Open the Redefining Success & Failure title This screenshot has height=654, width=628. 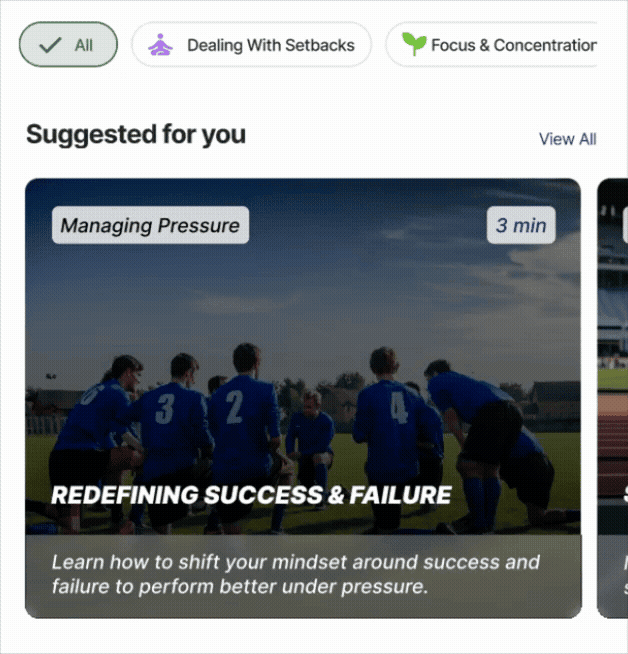point(251,495)
